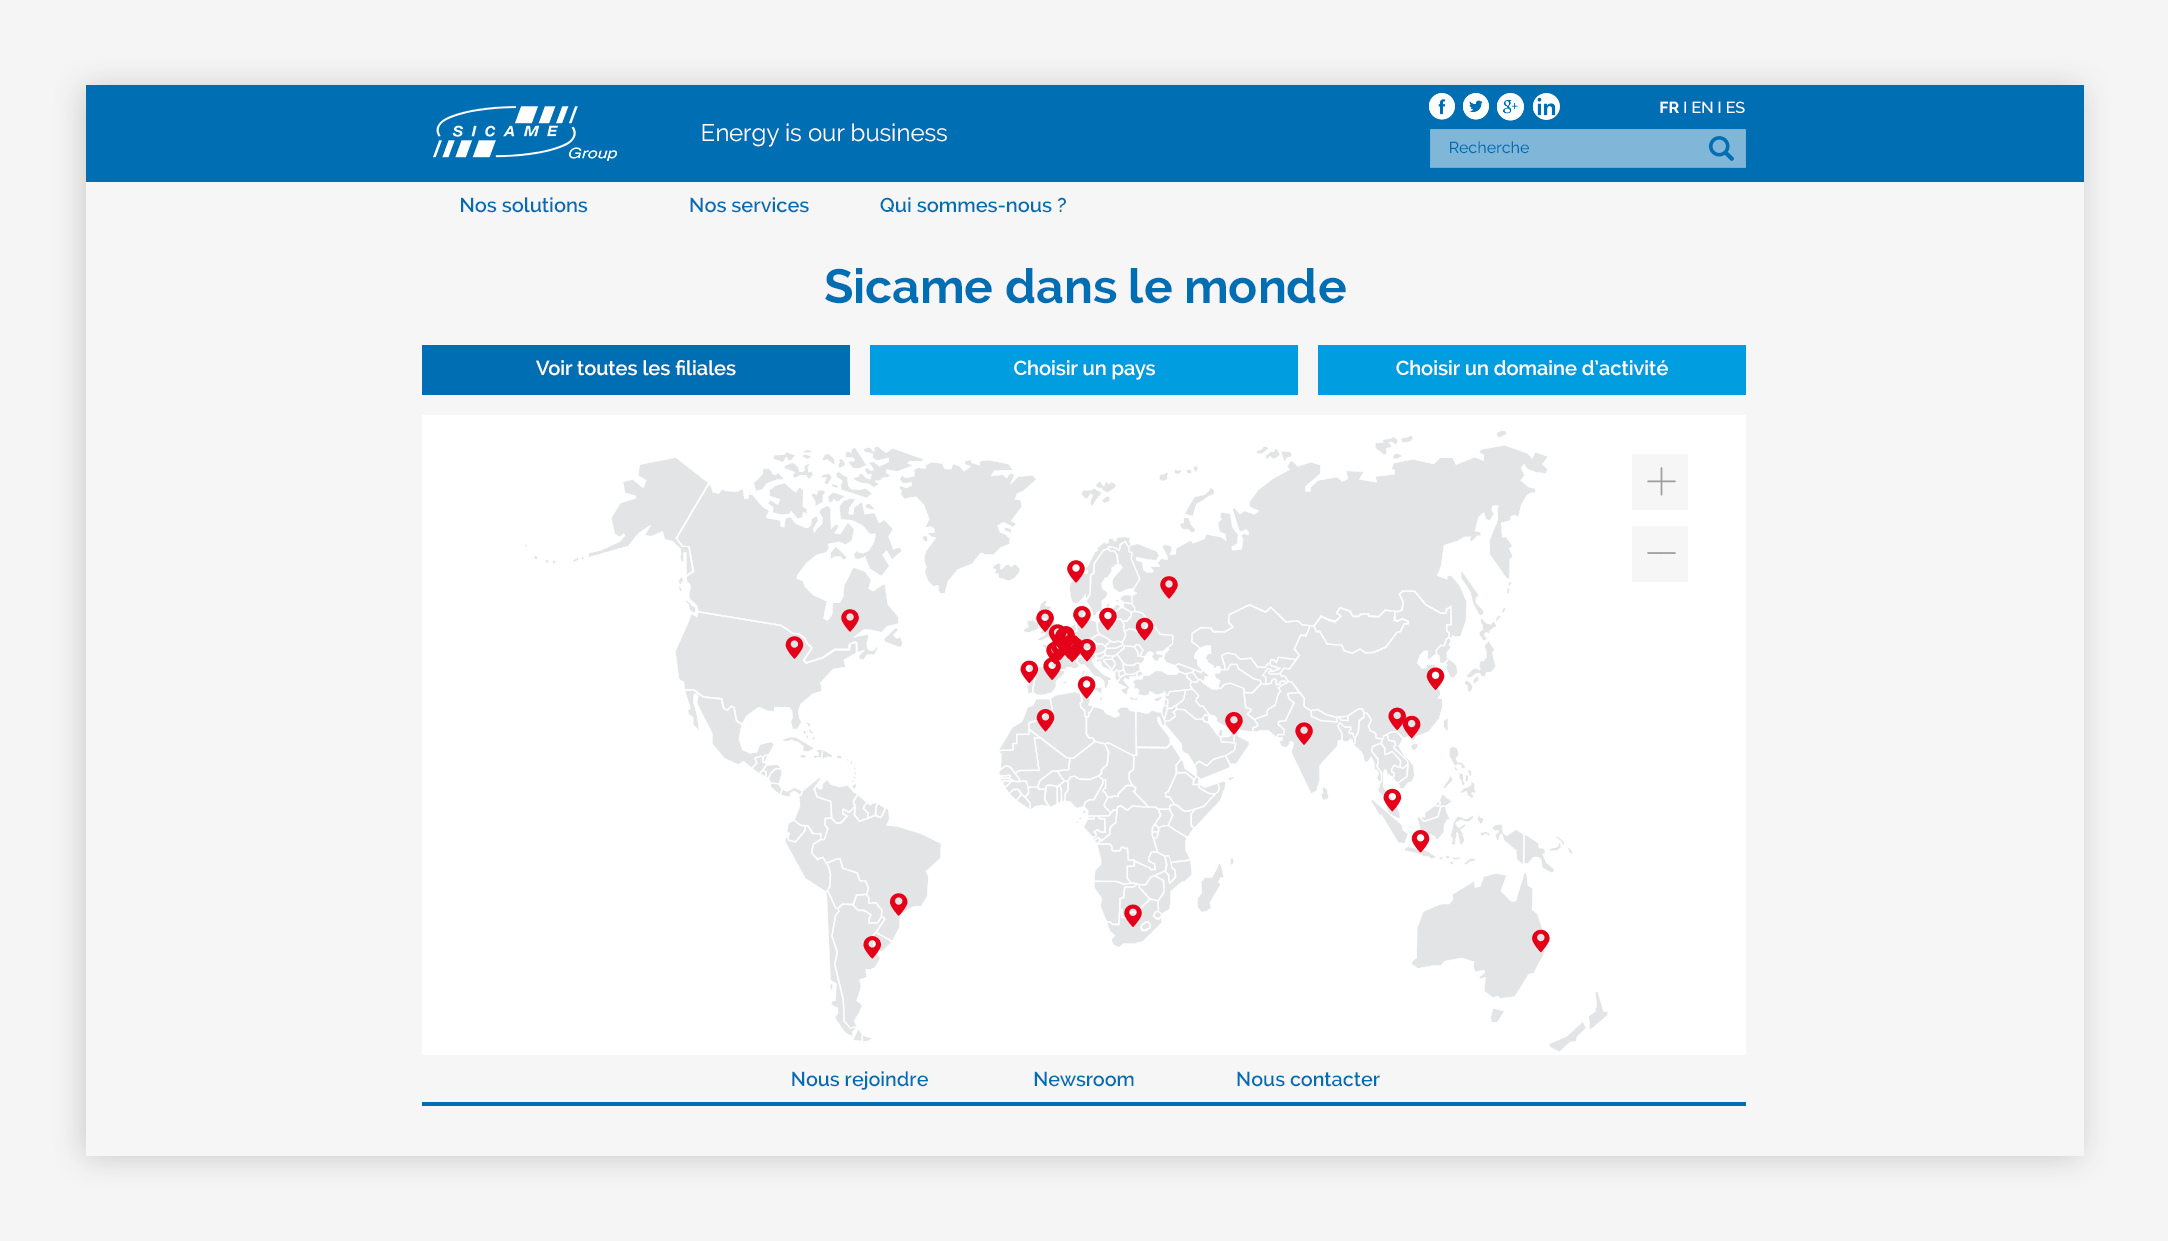The image size is (2168, 1241).
Task: Open the Nos solutions menu
Action: coord(523,205)
